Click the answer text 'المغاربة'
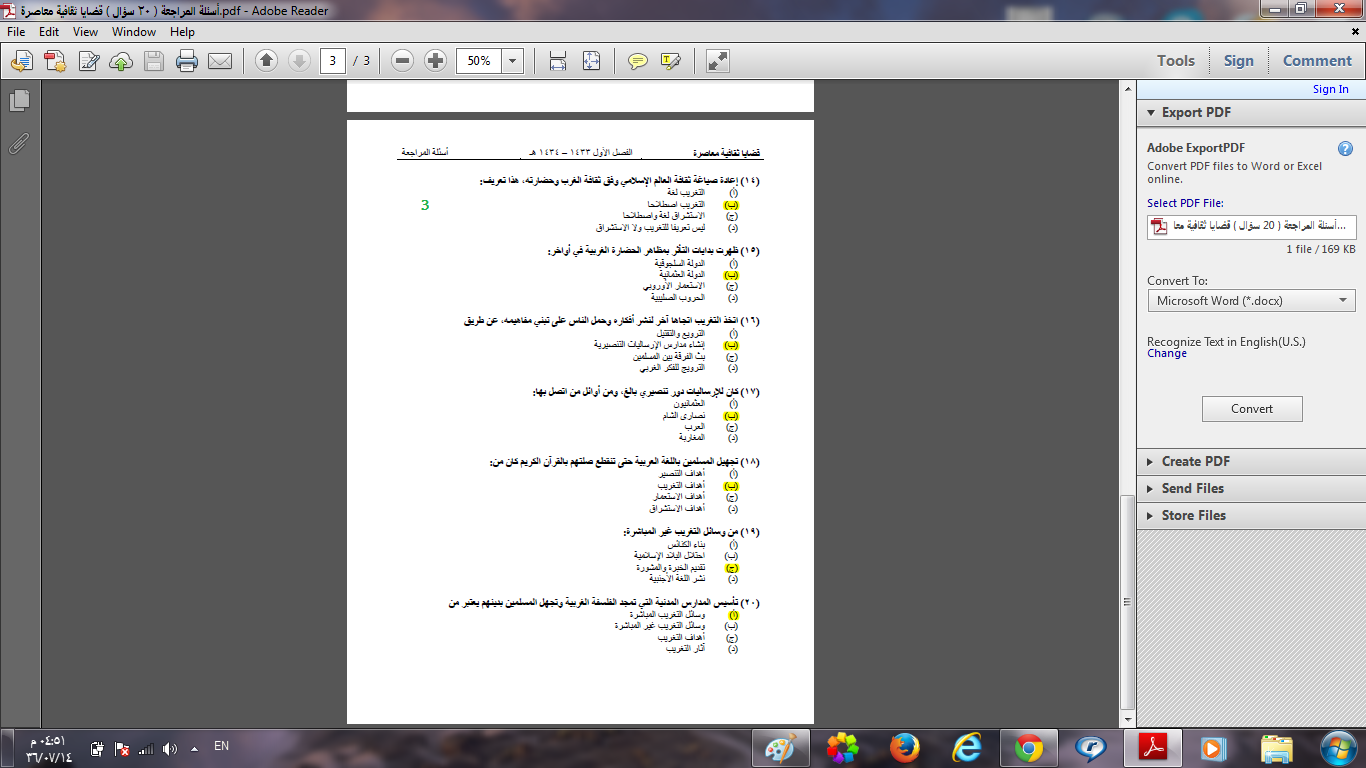The width and height of the screenshot is (1366, 768). click(x=692, y=438)
